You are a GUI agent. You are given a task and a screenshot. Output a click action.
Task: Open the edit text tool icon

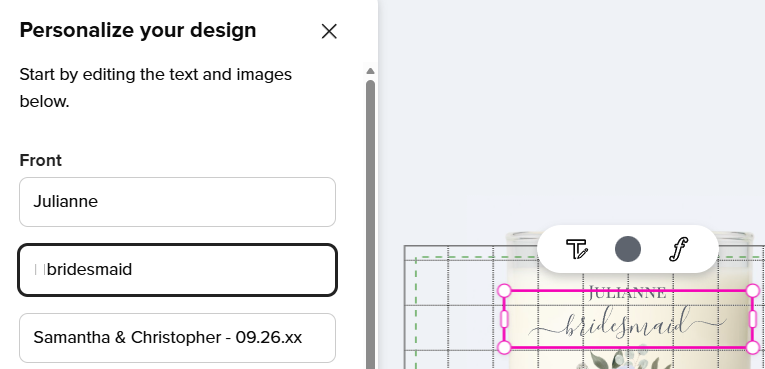click(577, 249)
